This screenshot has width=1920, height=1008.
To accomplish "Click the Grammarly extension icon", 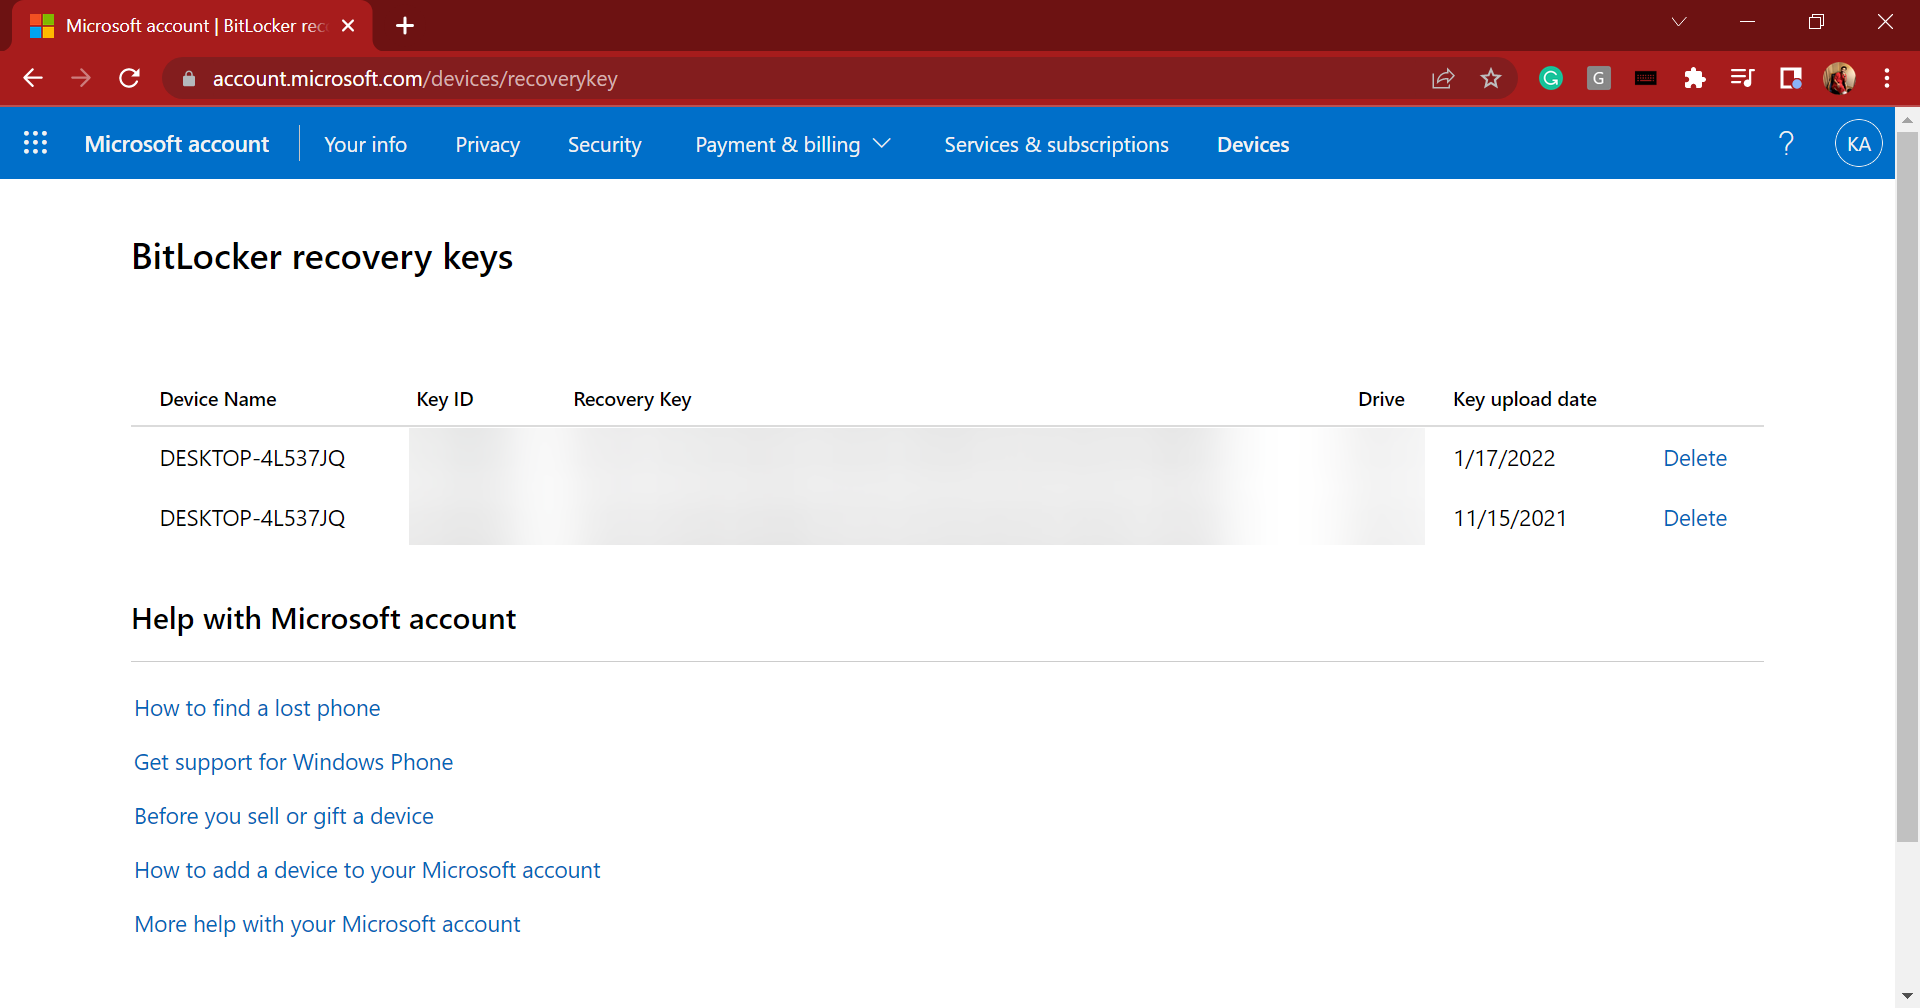I will [1550, 78].
